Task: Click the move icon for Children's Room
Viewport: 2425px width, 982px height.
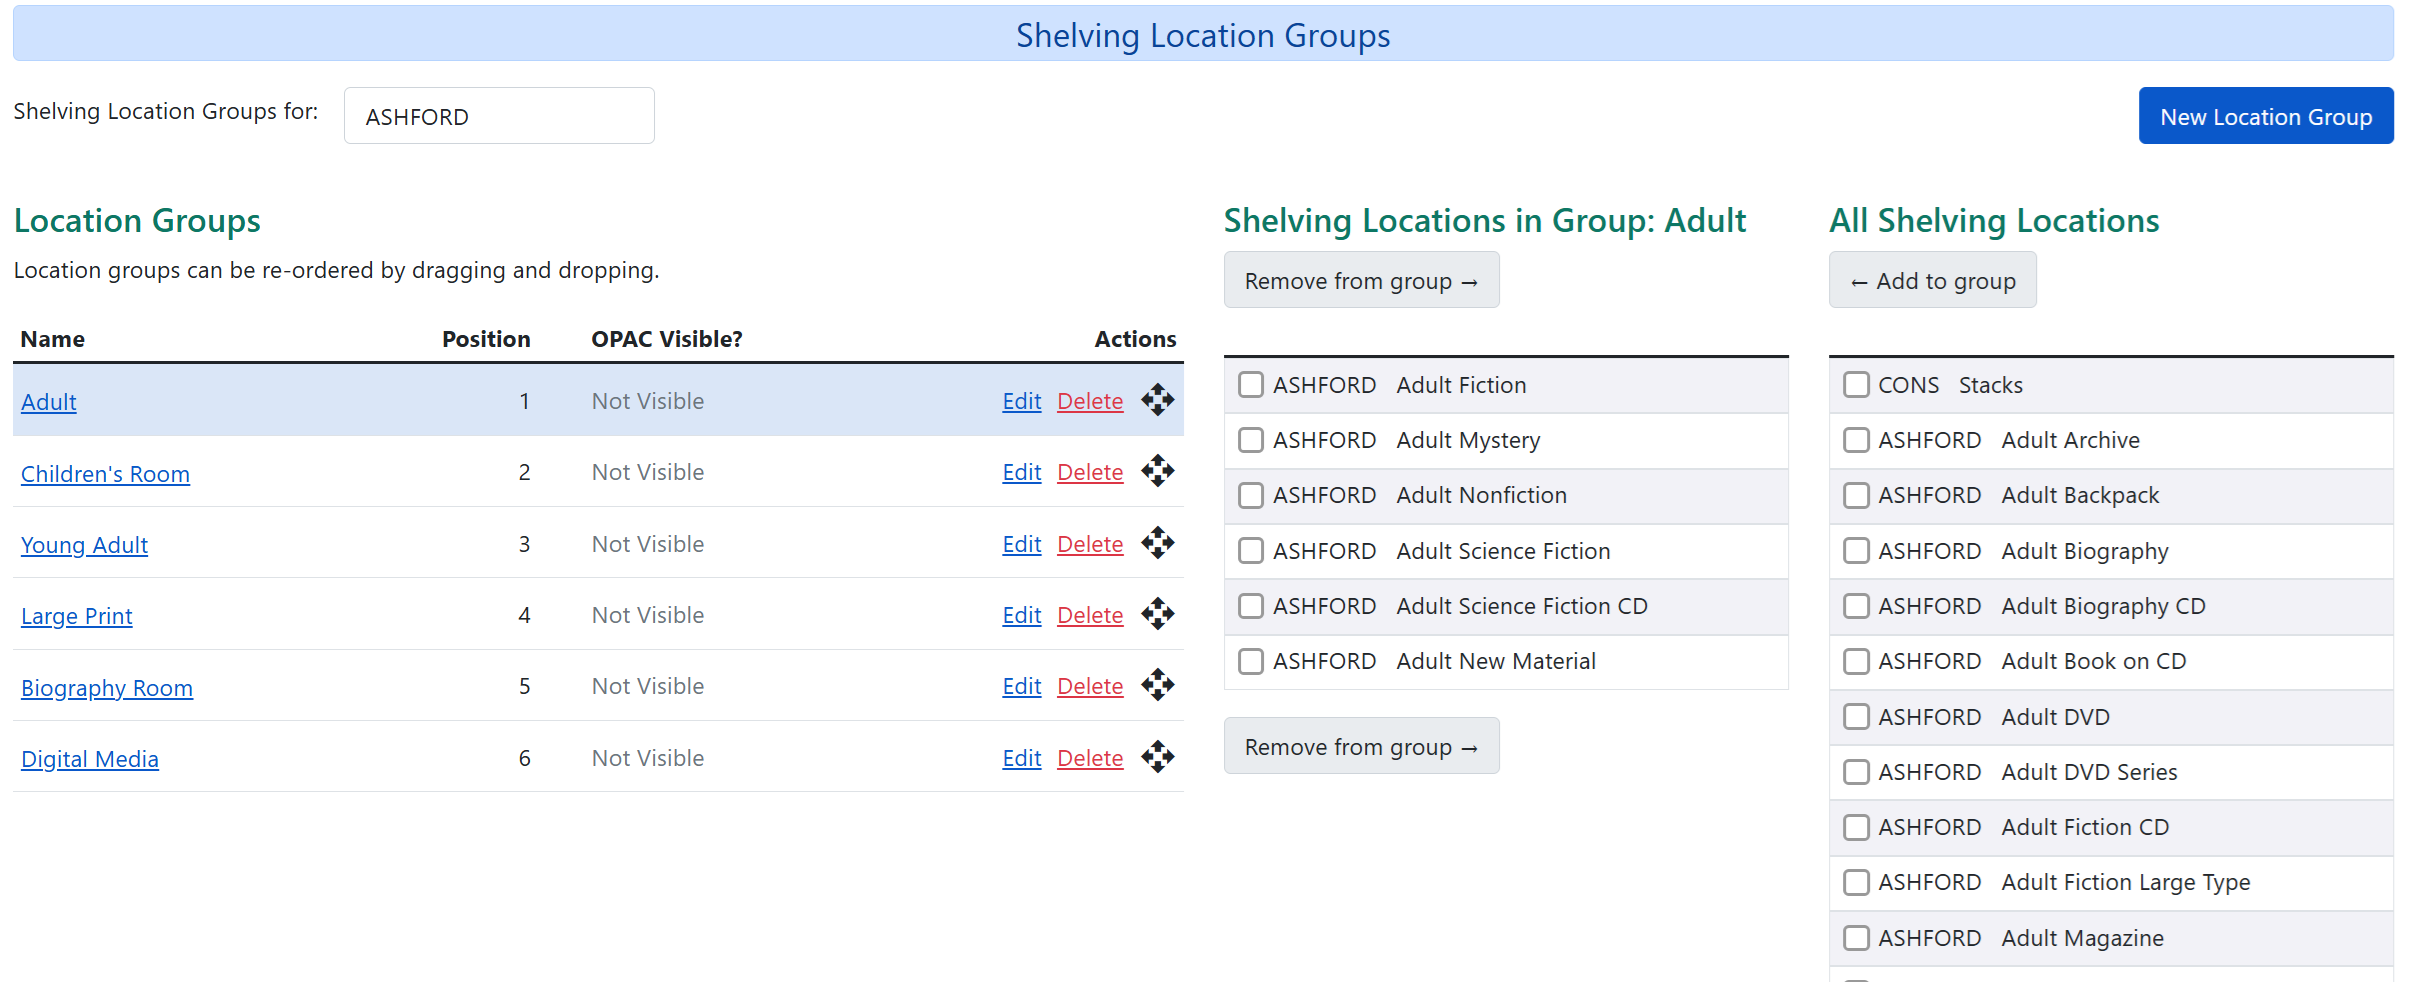Action: (1158, 471)
